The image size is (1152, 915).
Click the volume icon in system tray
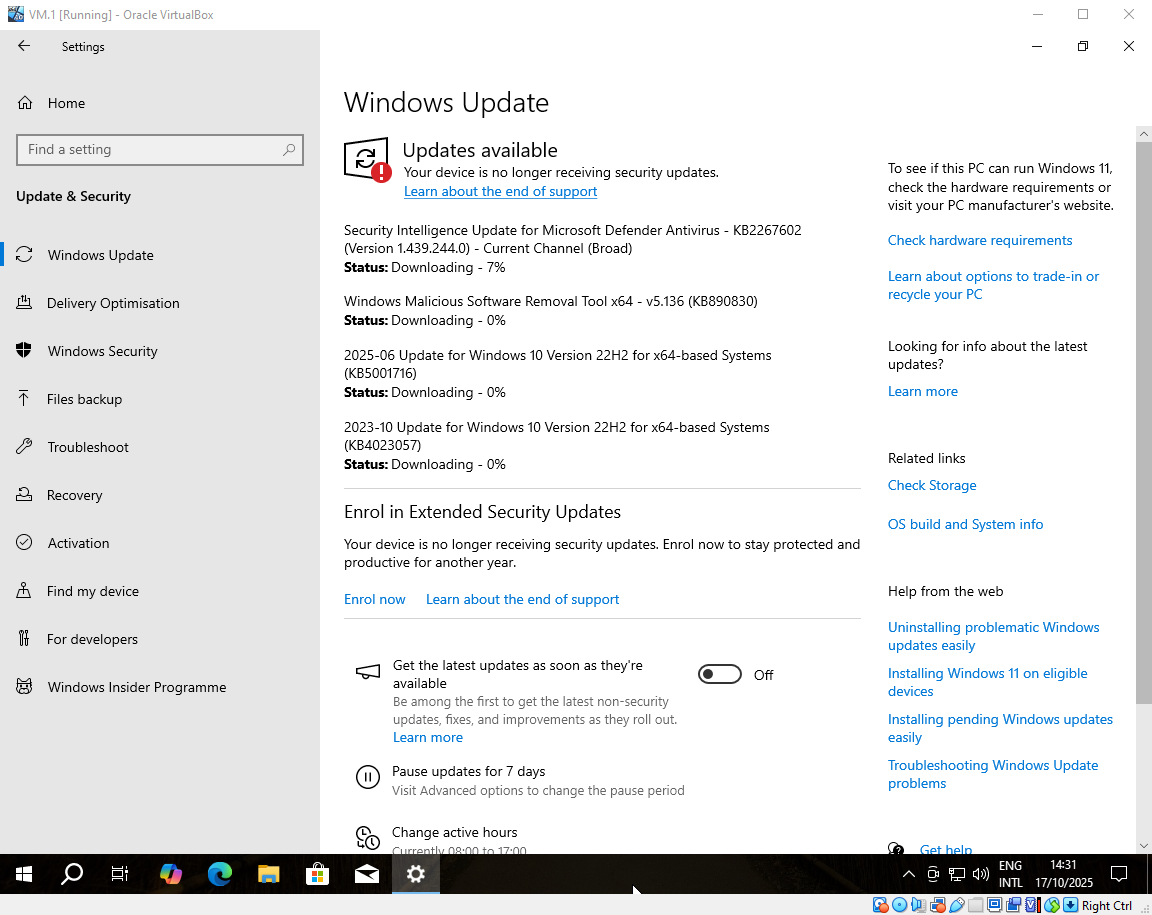coord(981,874)
